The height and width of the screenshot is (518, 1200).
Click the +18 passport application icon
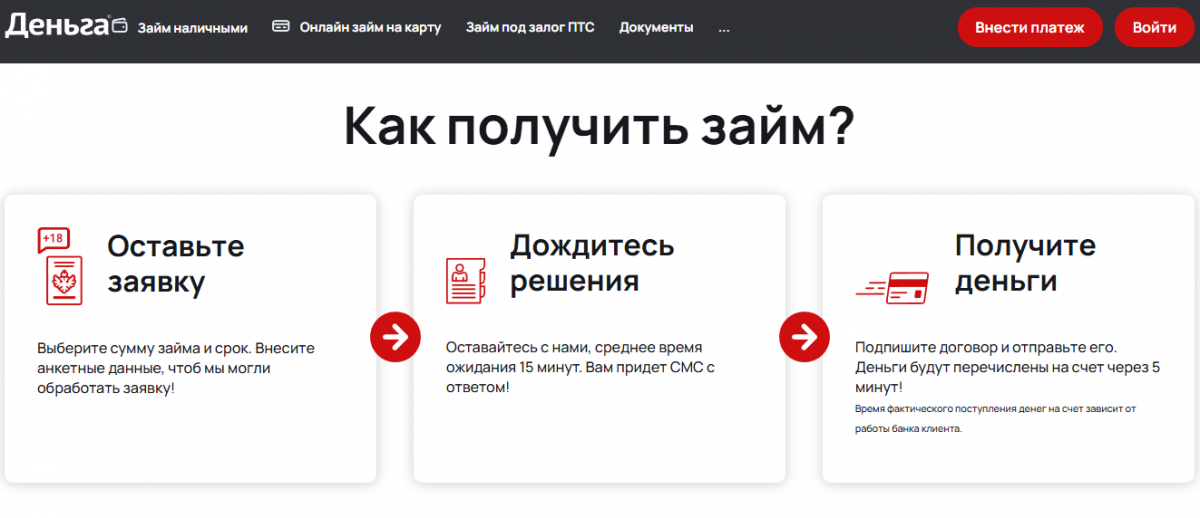click(59, 266)
